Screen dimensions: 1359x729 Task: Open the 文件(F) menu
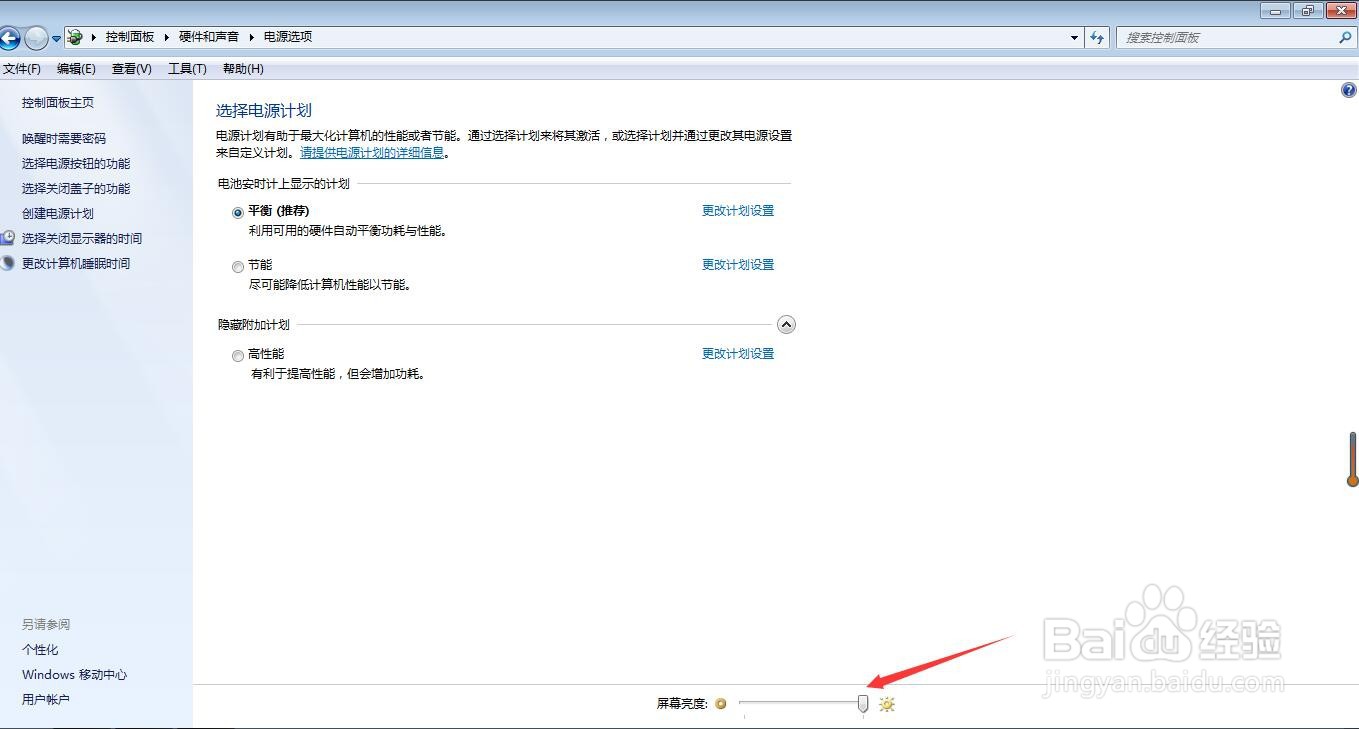pos(22,68)
